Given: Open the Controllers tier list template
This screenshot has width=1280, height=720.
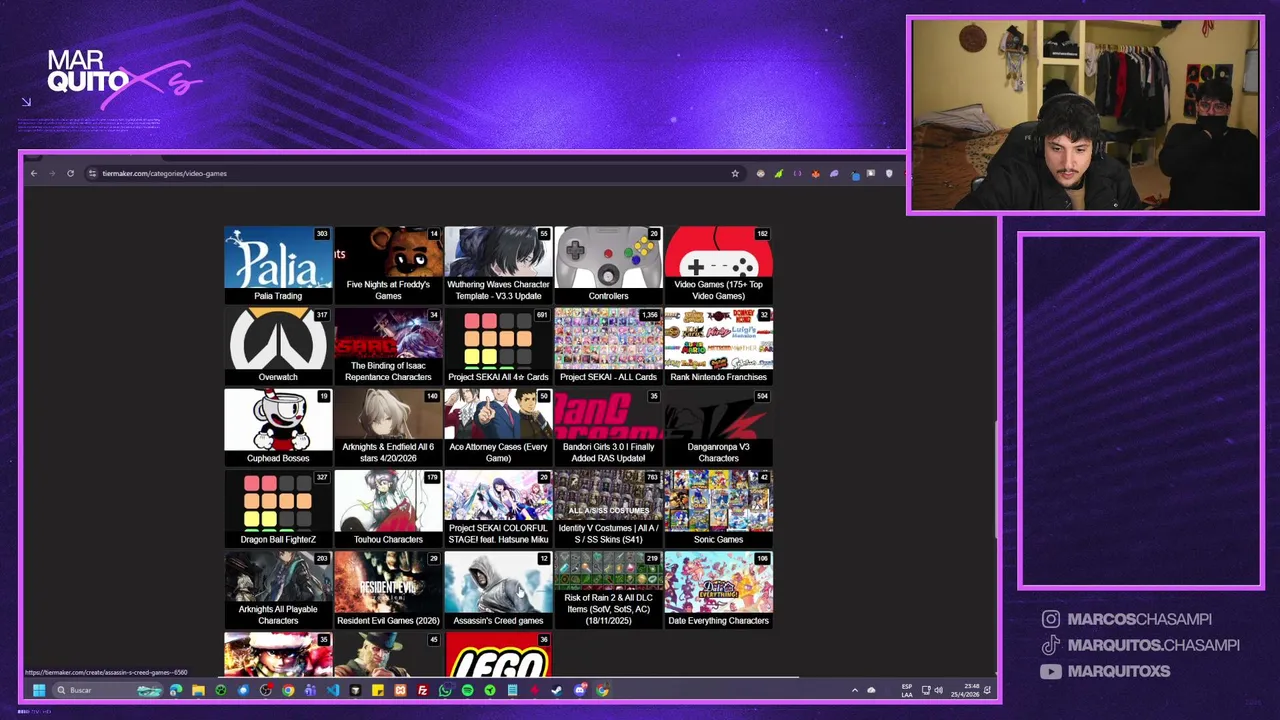Looking at the screenshot, I should click(608, 265).
